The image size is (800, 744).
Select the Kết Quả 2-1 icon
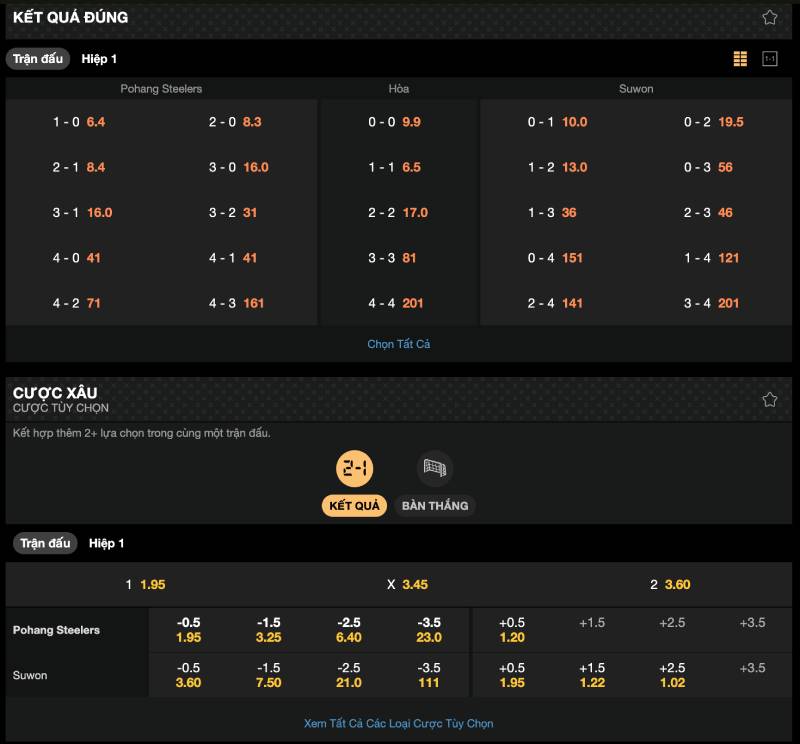click(x=354, y=468)
